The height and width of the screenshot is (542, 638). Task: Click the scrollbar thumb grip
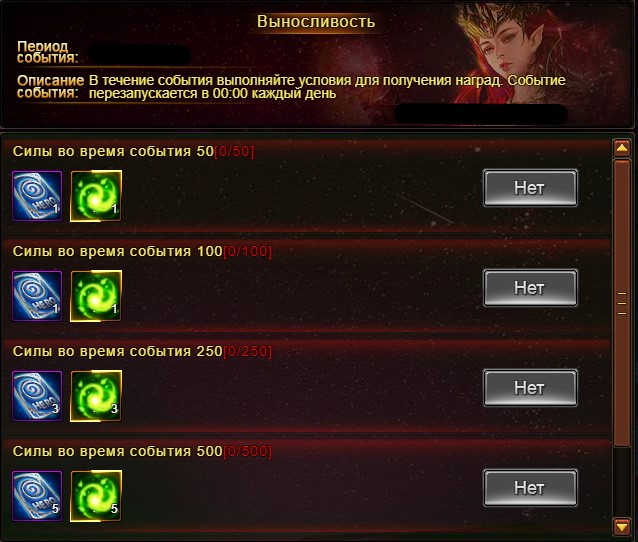point(622,304)
